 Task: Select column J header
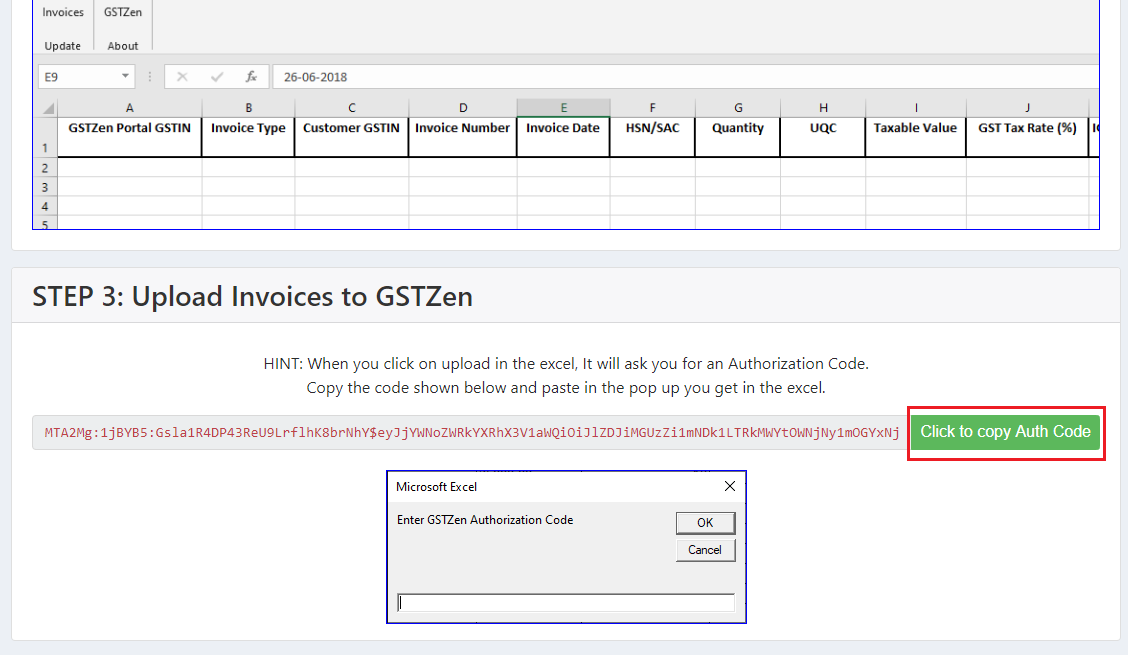[x=1027, y=108]
